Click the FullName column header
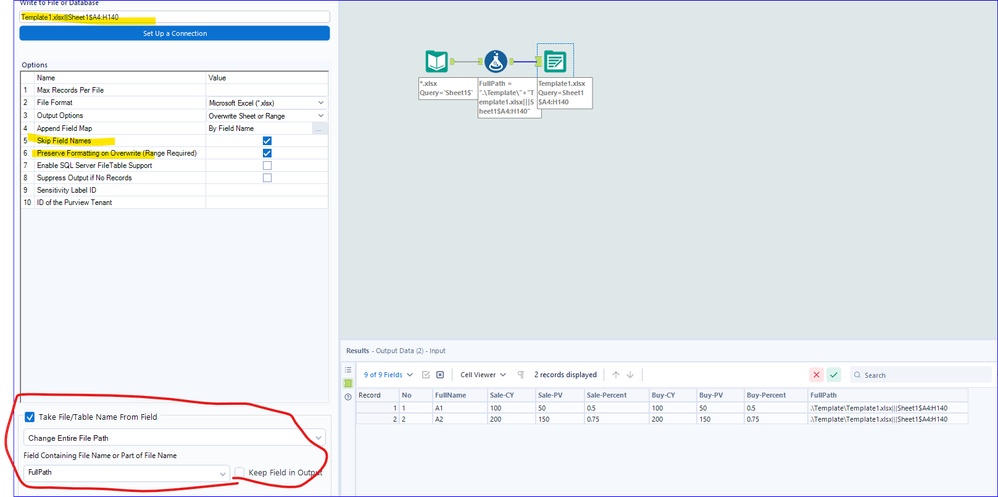 click(x=460, y=395)
